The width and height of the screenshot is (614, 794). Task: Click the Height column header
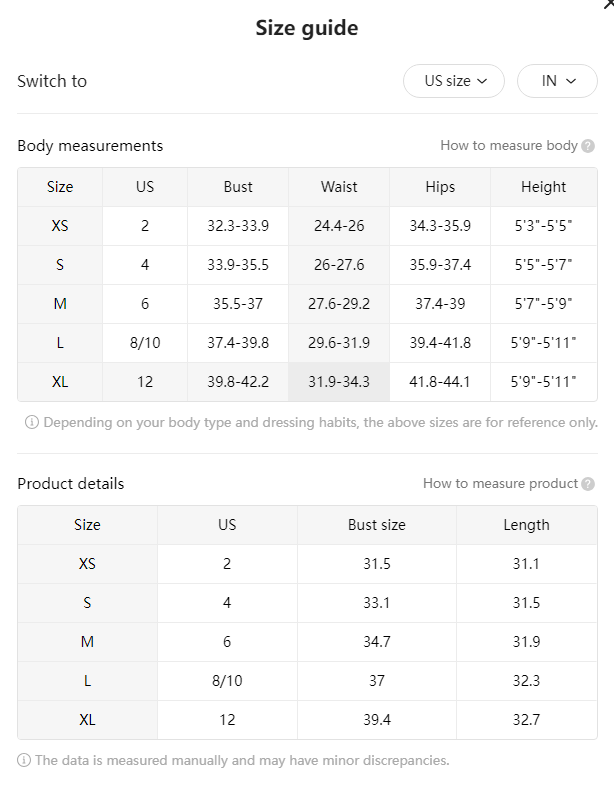[544, 187]
